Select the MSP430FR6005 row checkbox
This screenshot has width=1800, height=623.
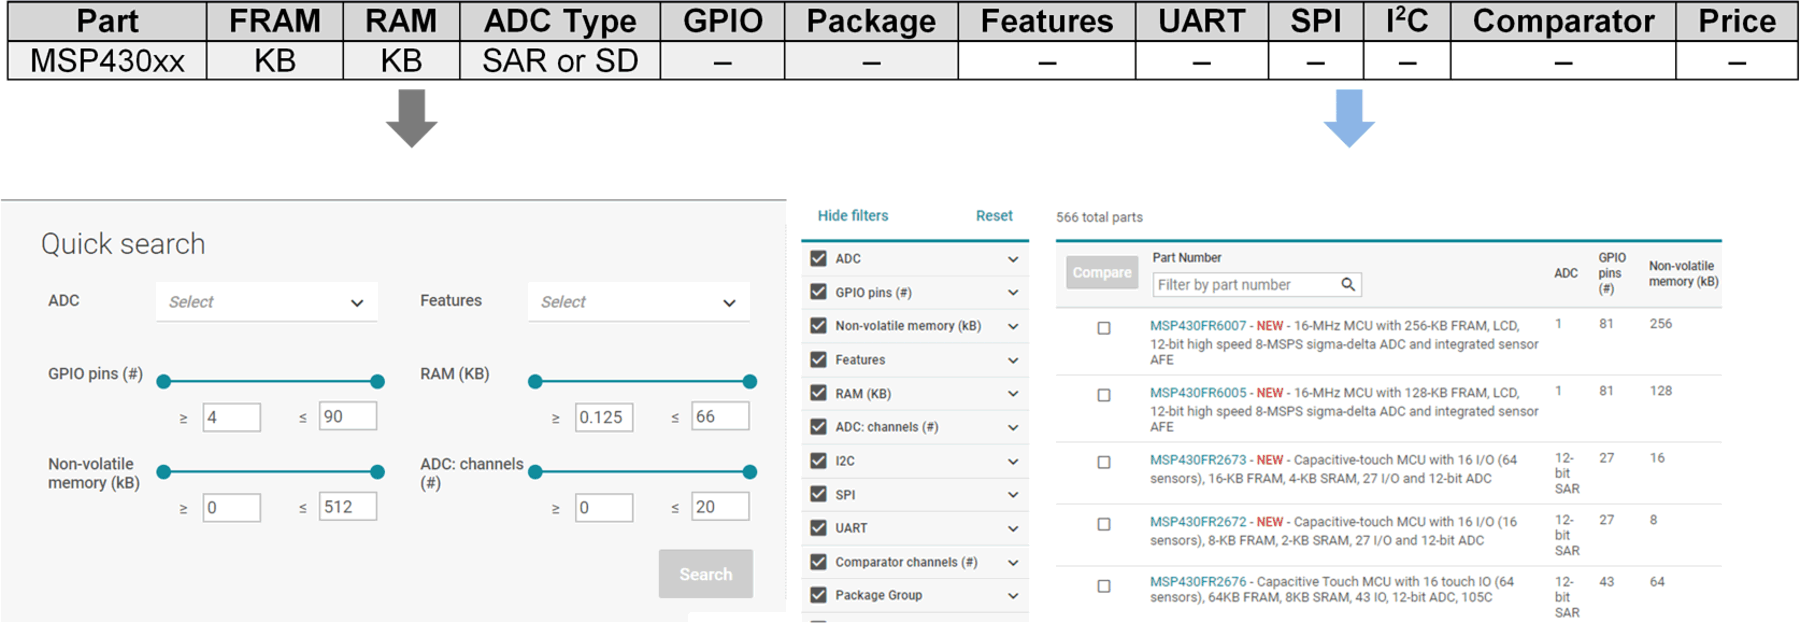pyautogui.click(x=1104, y=395)
